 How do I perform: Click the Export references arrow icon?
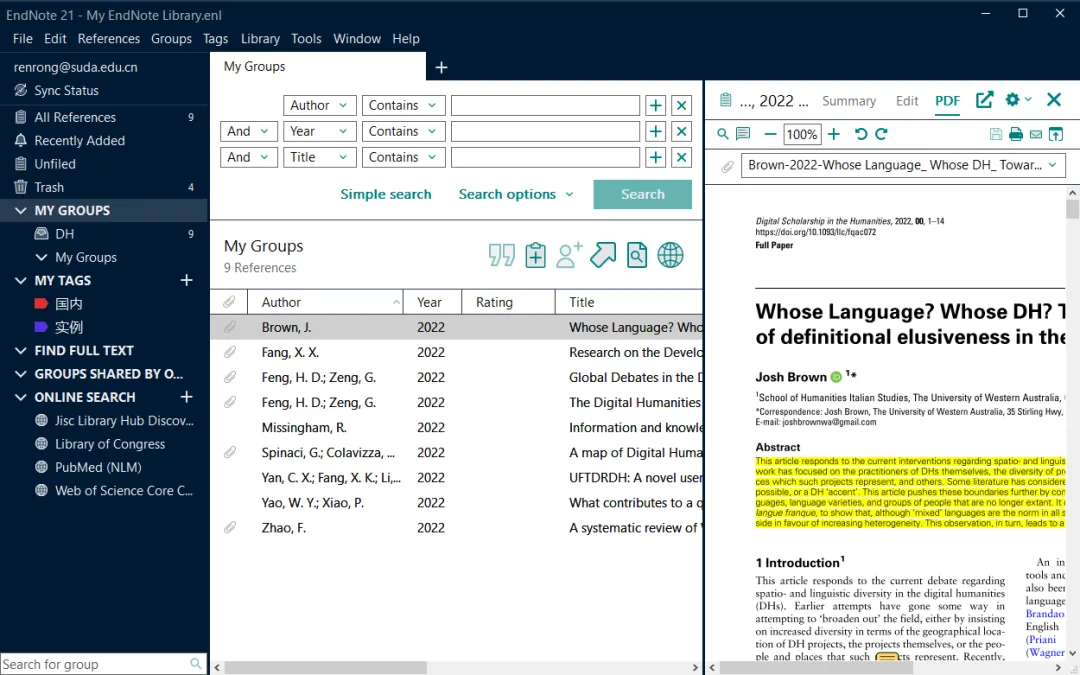coord(603,255)
